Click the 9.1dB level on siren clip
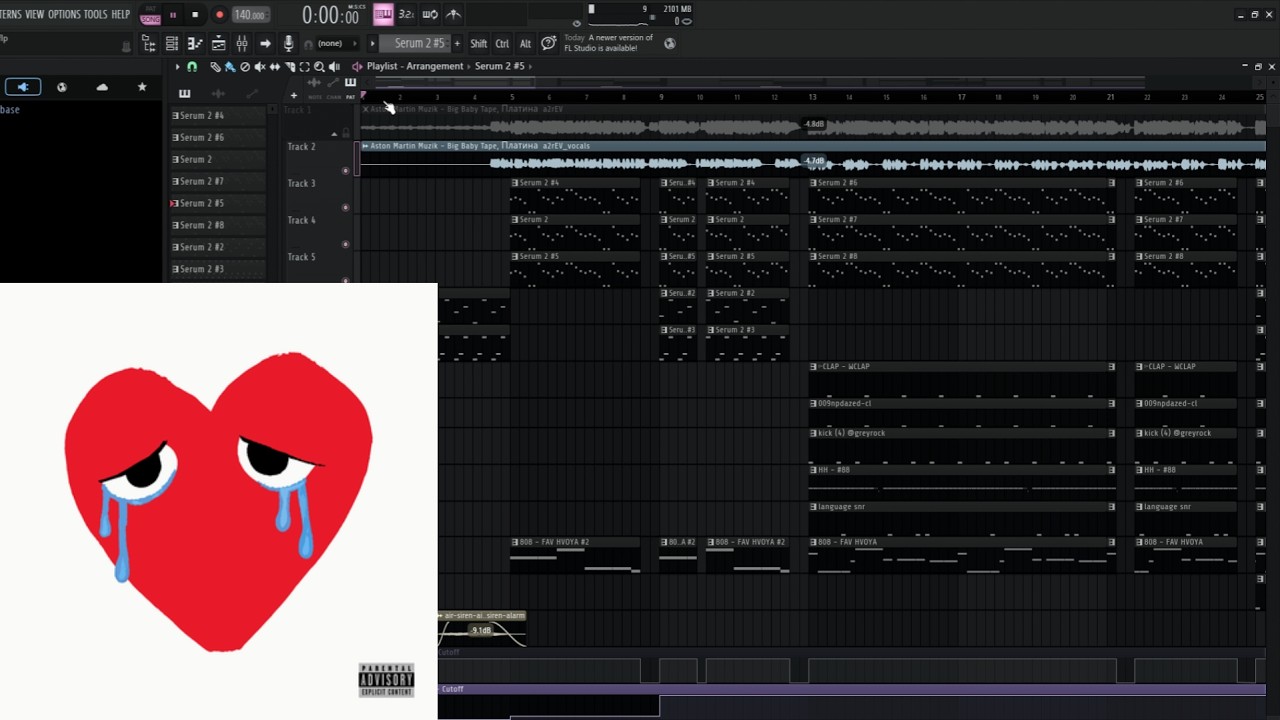Image resolution: width=1280 pixels, height=720 pixels. click(x=481, y=630)
